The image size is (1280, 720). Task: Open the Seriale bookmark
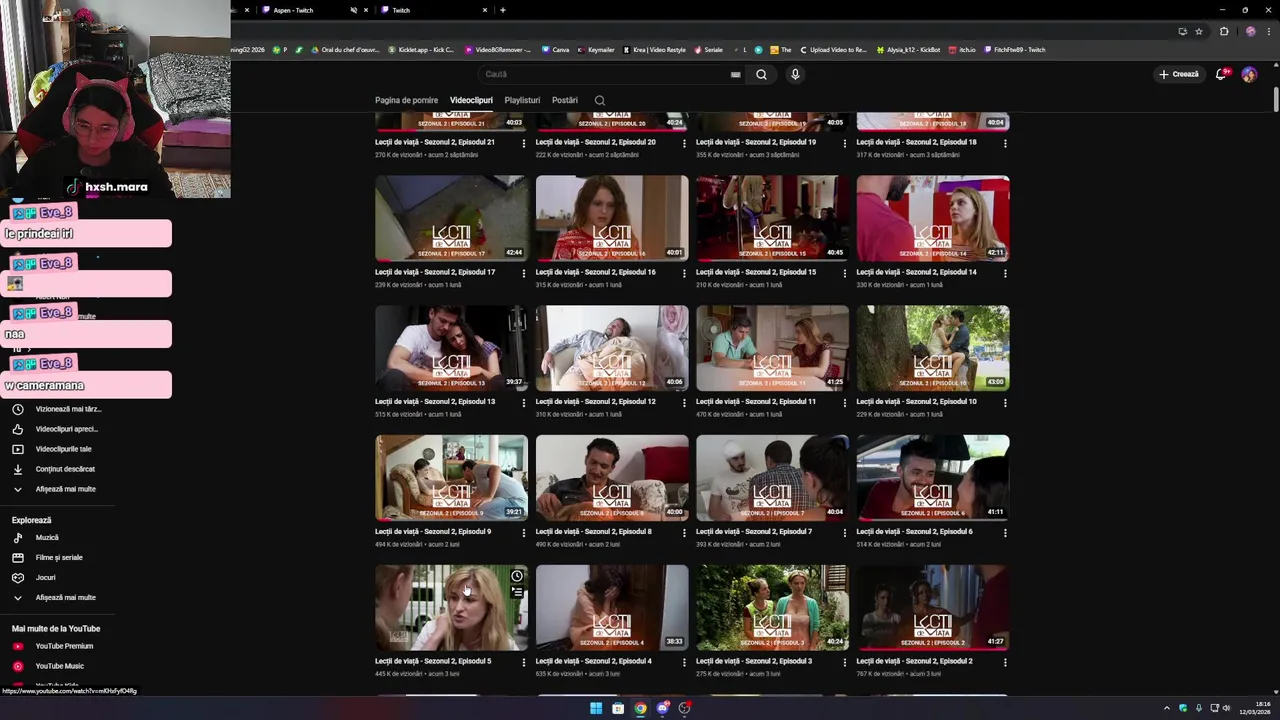pyautogui.click(x=709, y=50)
